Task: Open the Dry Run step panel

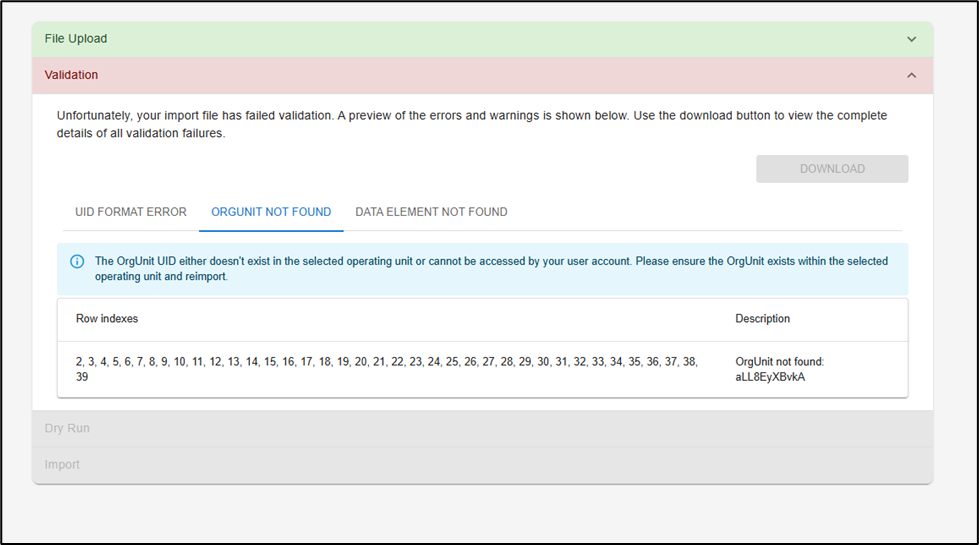Action: pos(67,428)
